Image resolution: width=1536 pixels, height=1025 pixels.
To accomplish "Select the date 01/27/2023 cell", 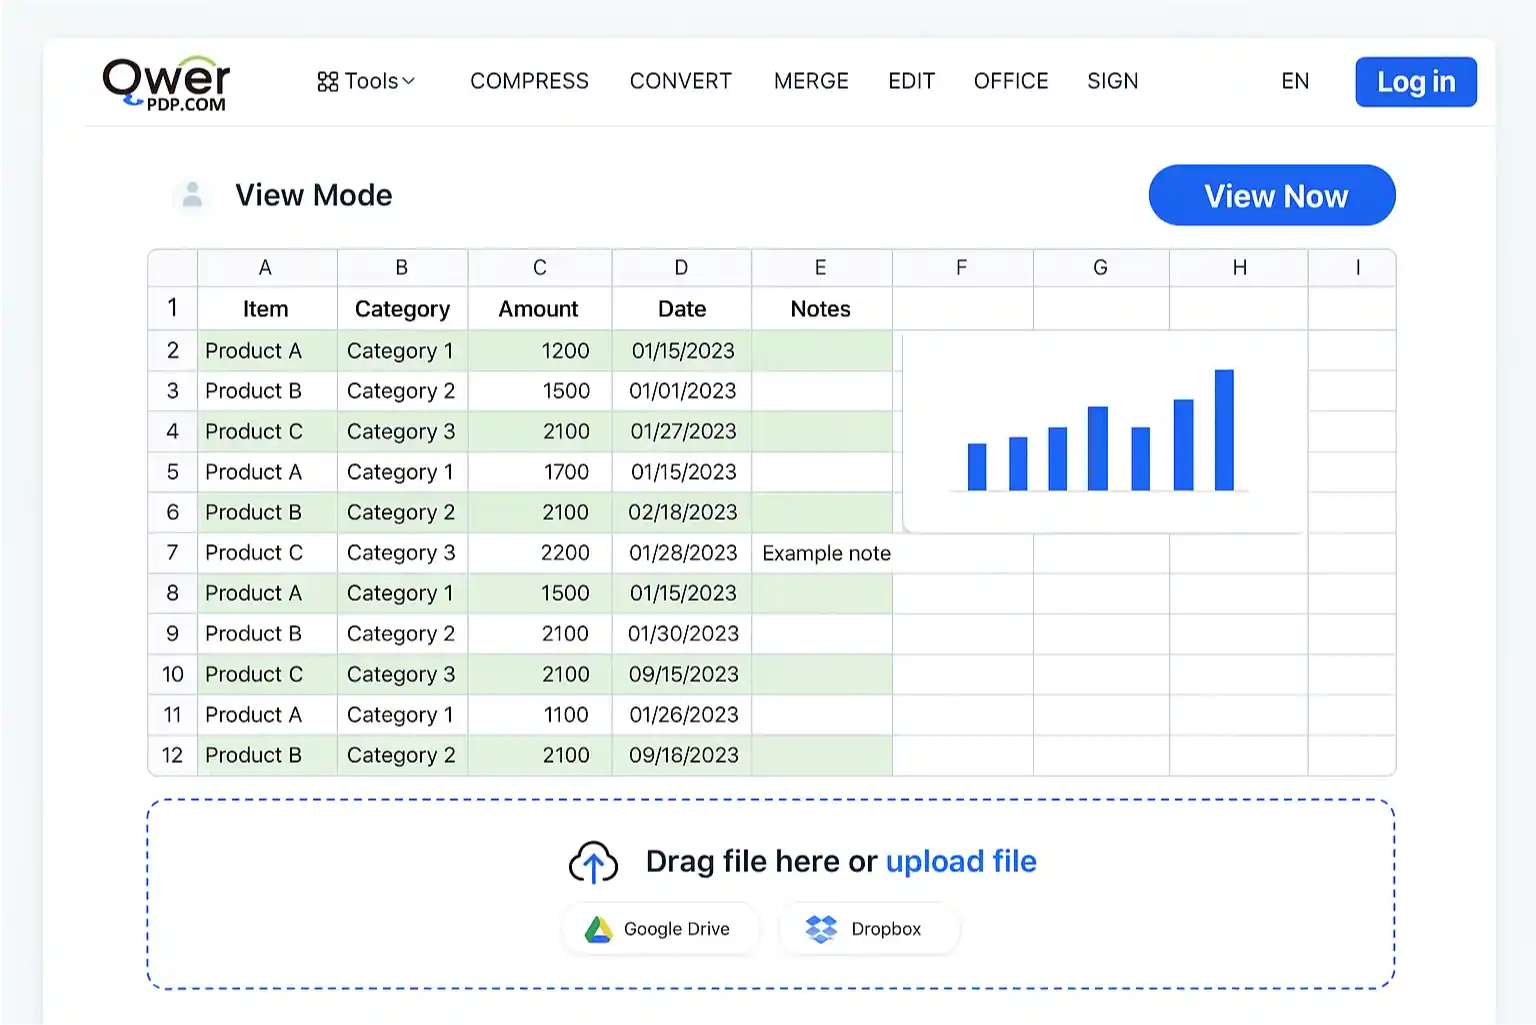I will (x=681, y=431).
